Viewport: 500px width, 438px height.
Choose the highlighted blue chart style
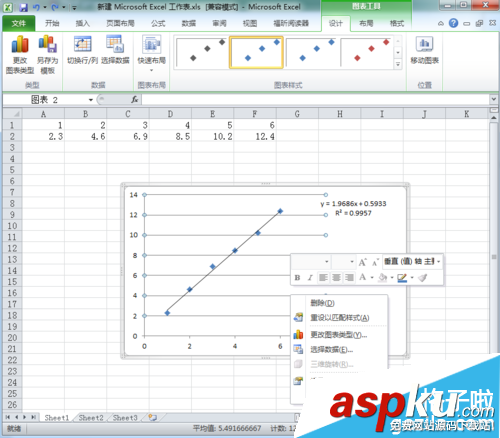(x=256, y=53)
